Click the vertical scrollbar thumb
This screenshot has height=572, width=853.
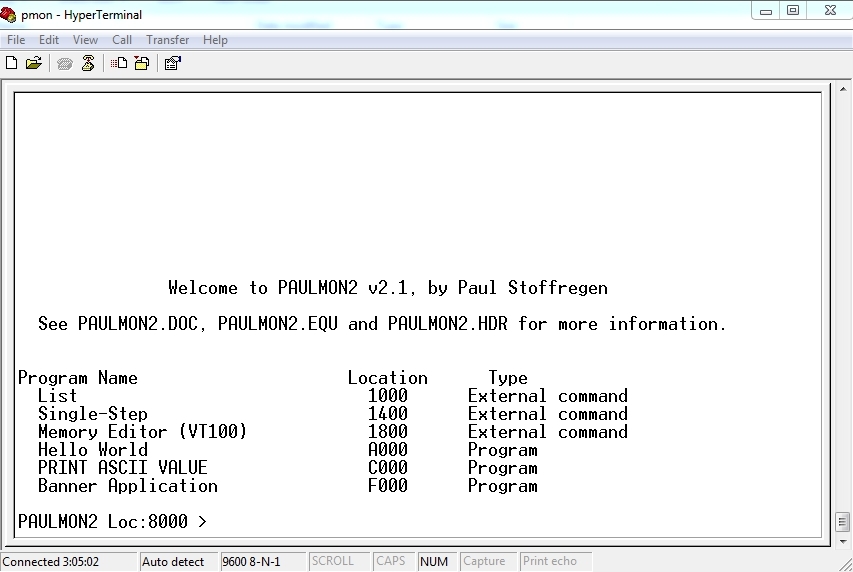pyautogui.click(x=843, y=521)
